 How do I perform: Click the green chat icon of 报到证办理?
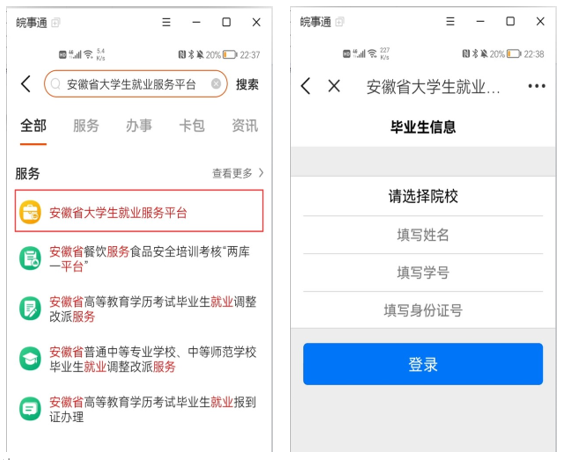30,409
